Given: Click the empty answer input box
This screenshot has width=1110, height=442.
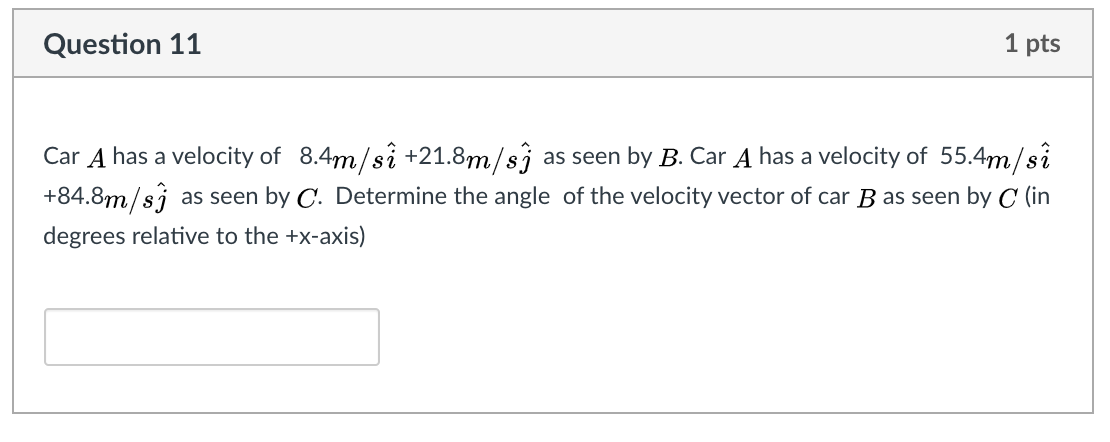Looking at the screenshot, I should point(212,337).
